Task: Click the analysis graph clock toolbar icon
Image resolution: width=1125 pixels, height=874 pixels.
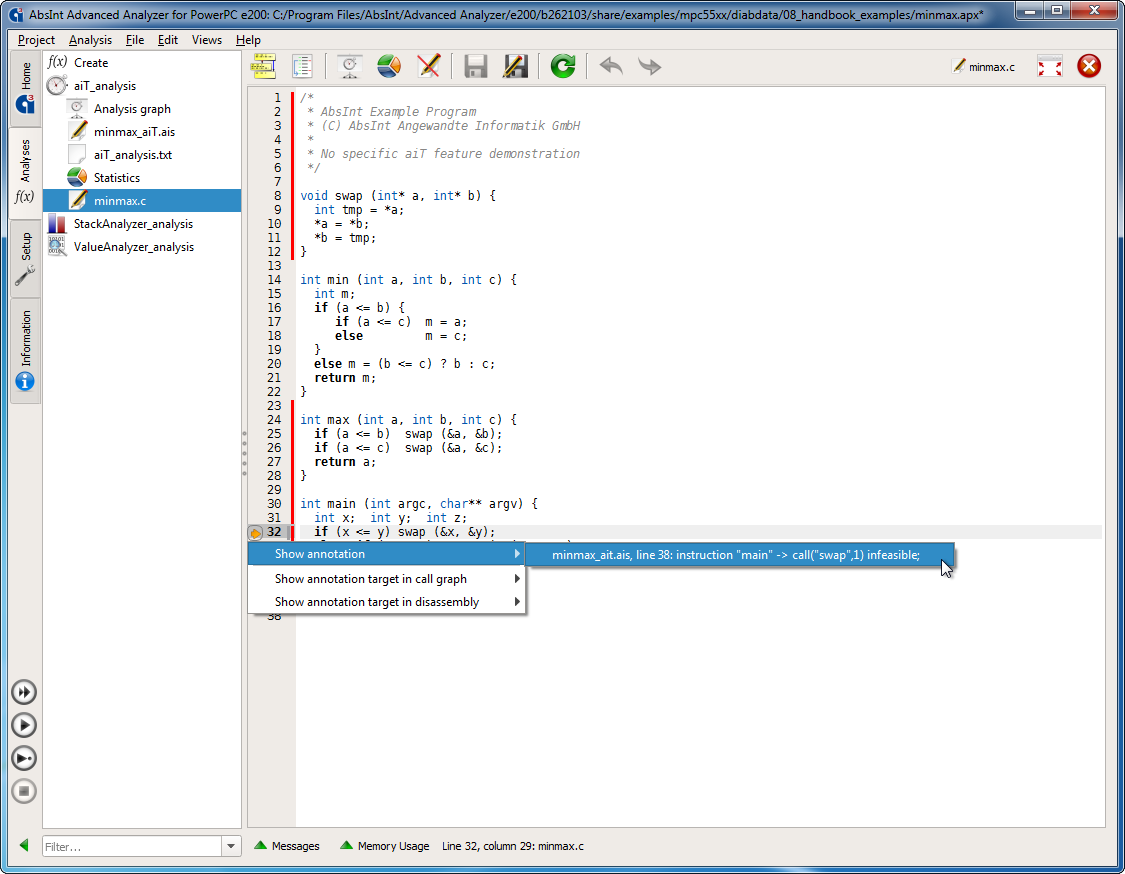Action: click(349, 66)
